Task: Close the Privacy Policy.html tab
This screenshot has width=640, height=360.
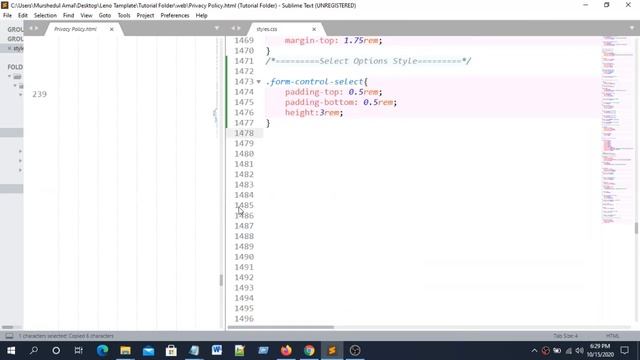Action: (111, 29)
